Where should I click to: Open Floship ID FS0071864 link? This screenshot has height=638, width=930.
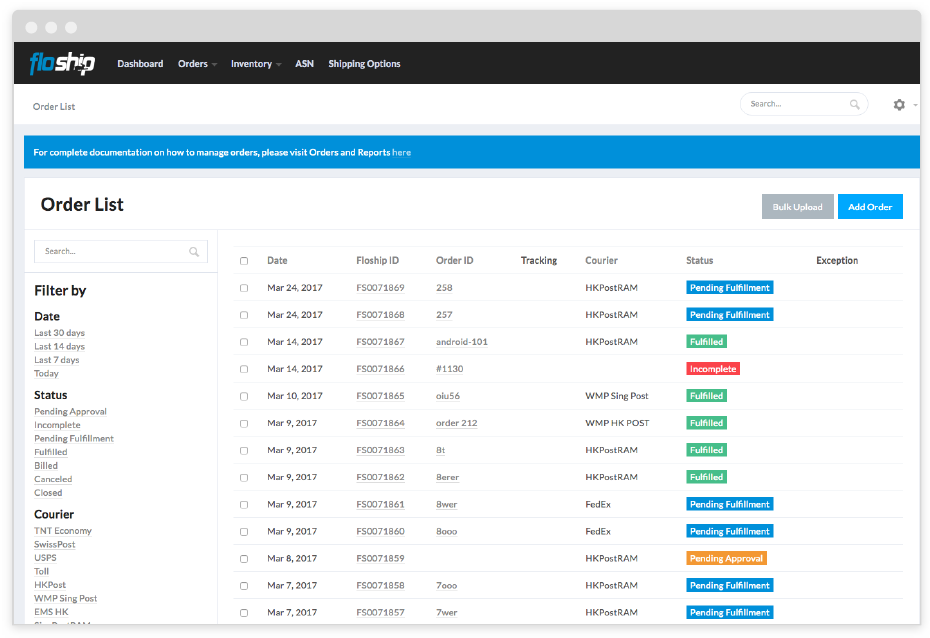380,423
